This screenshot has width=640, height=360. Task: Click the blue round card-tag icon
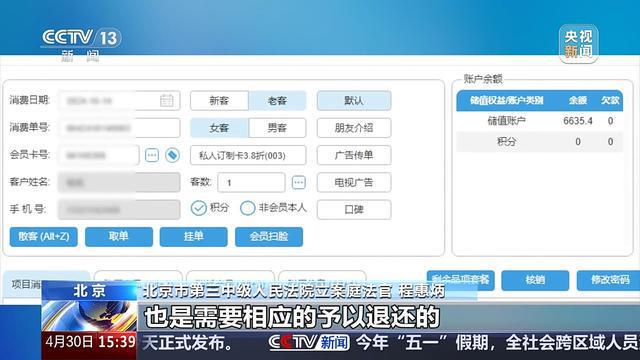pos(172,155)
